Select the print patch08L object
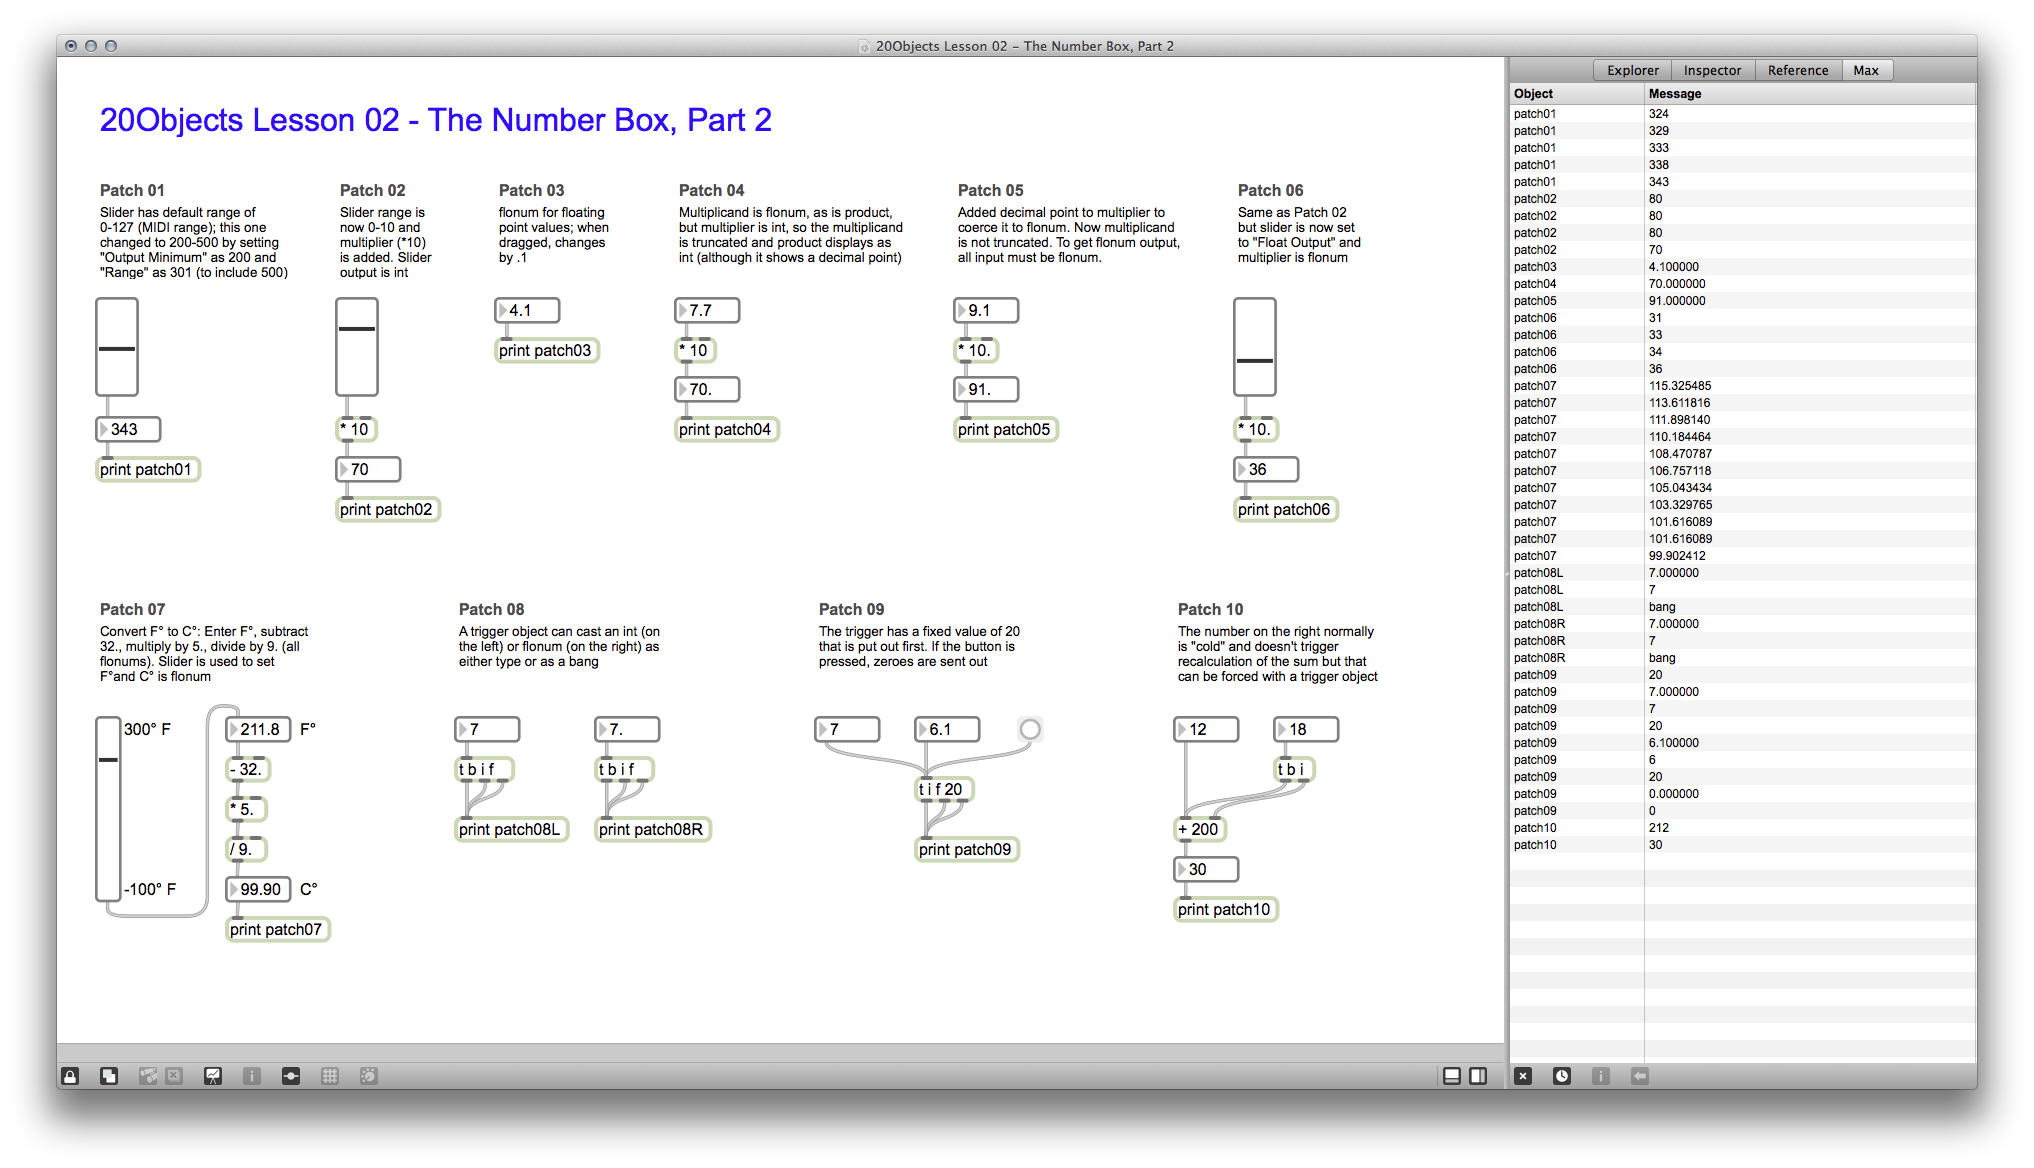This screenshot has height=1168, width=2034. click(x=512, y=829)
